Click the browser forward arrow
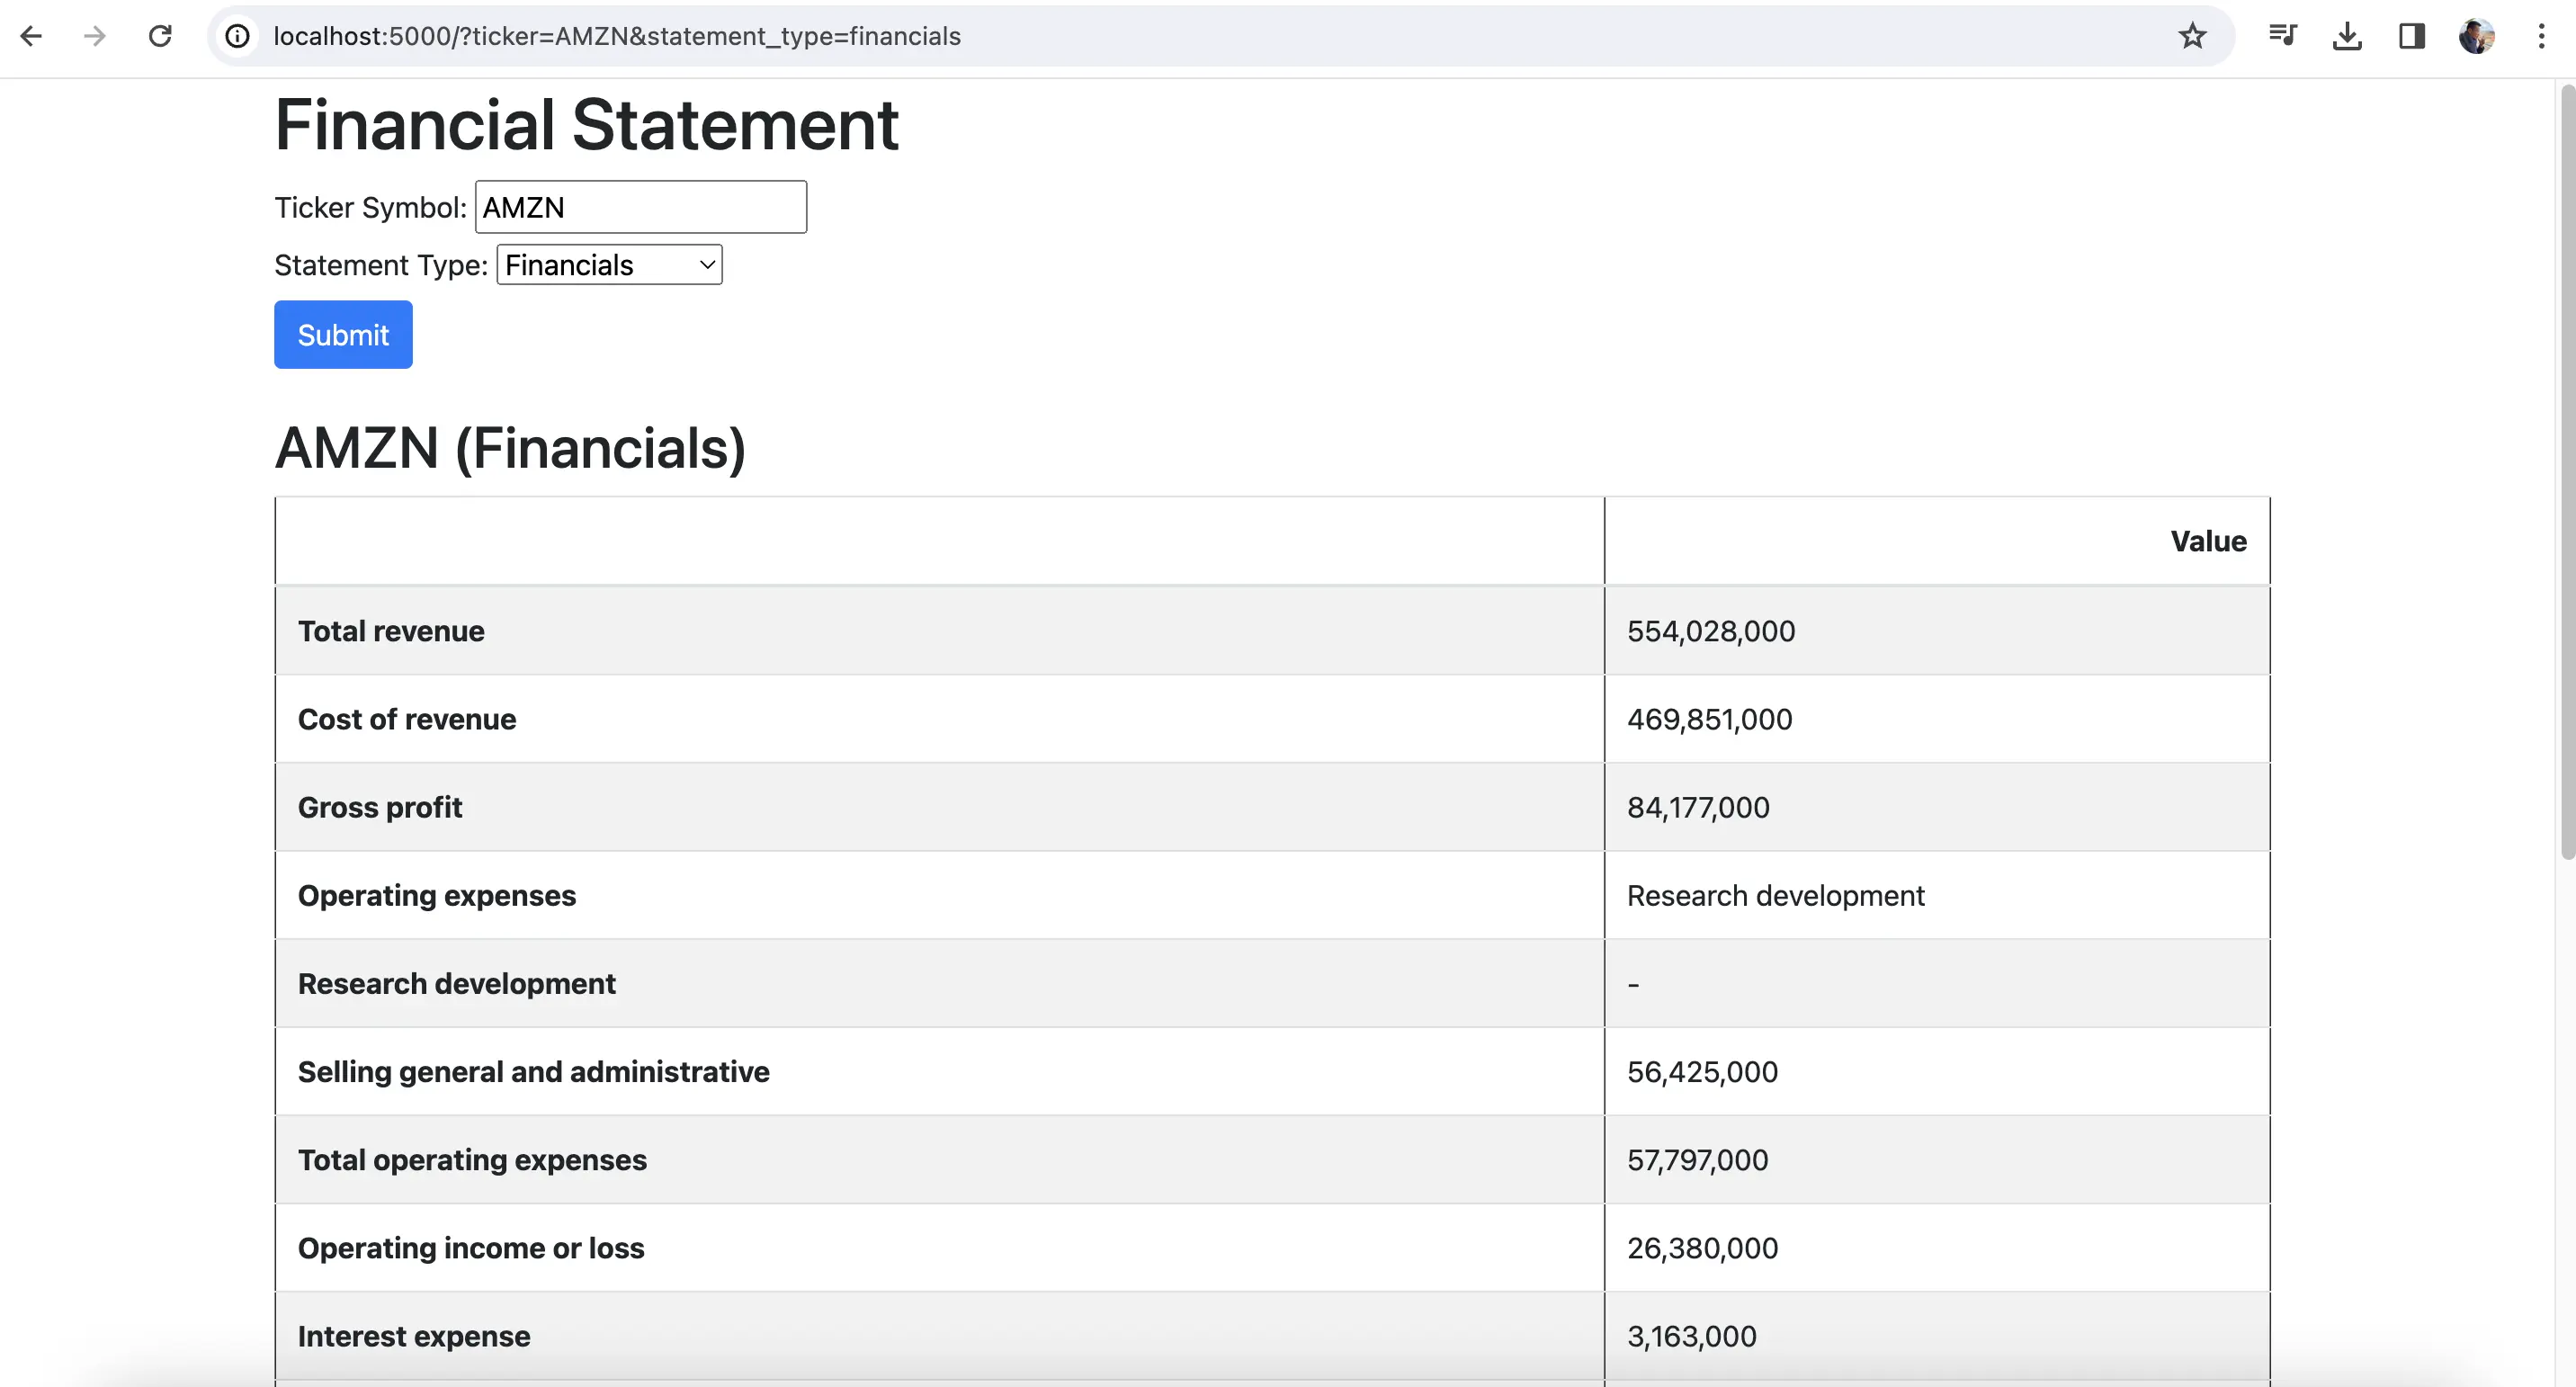This screenshot has width=2576, height=1387. coord(95,36)
